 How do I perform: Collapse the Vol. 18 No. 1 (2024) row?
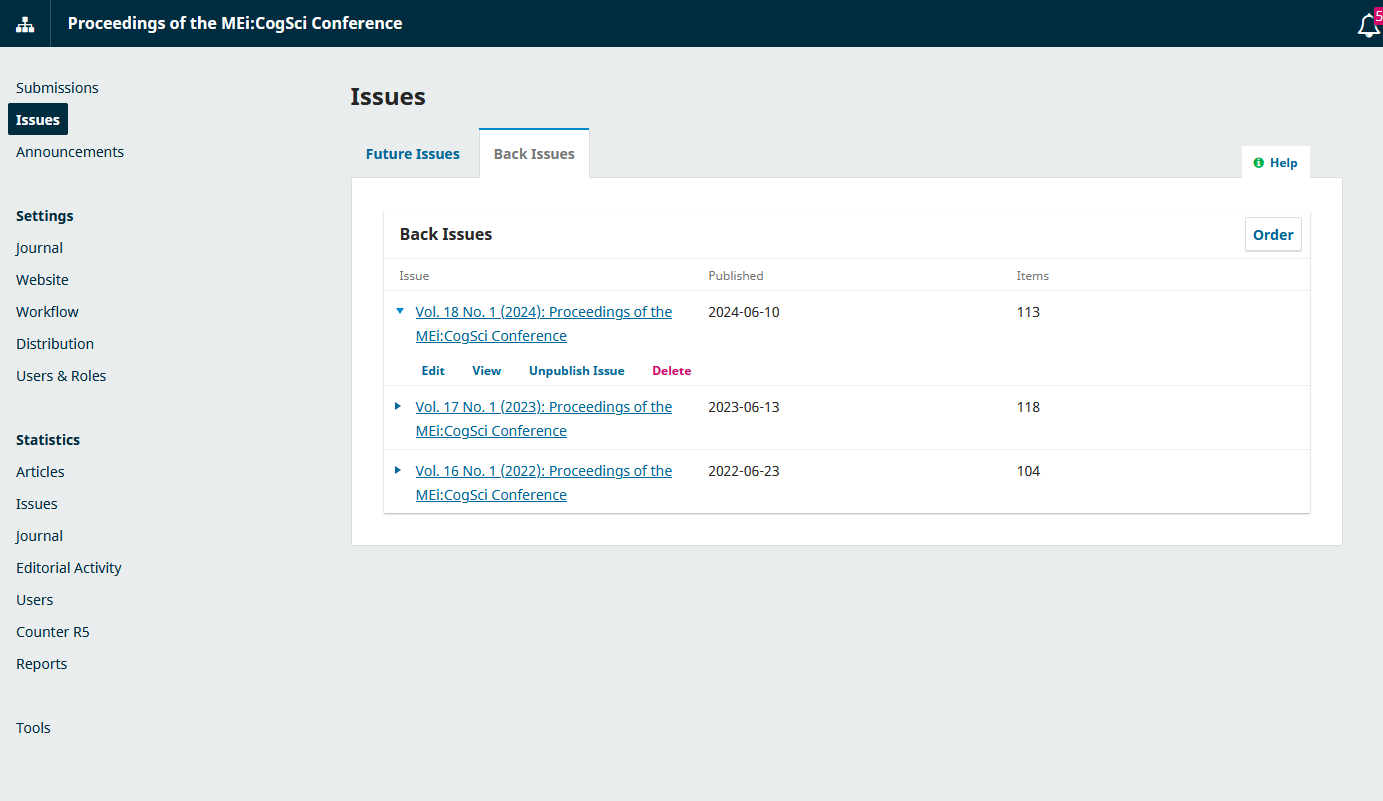tap(399, 311)
